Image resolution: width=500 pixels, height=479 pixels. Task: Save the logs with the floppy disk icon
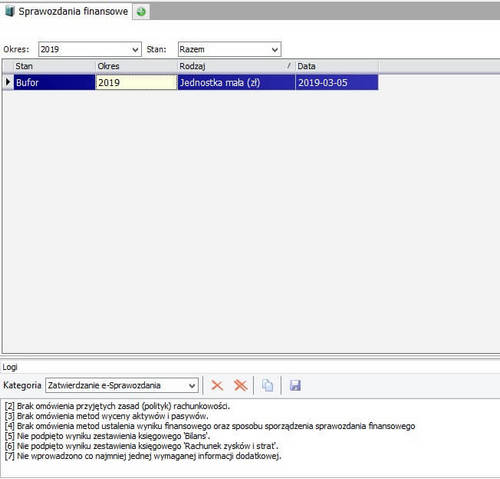[295, 385]
